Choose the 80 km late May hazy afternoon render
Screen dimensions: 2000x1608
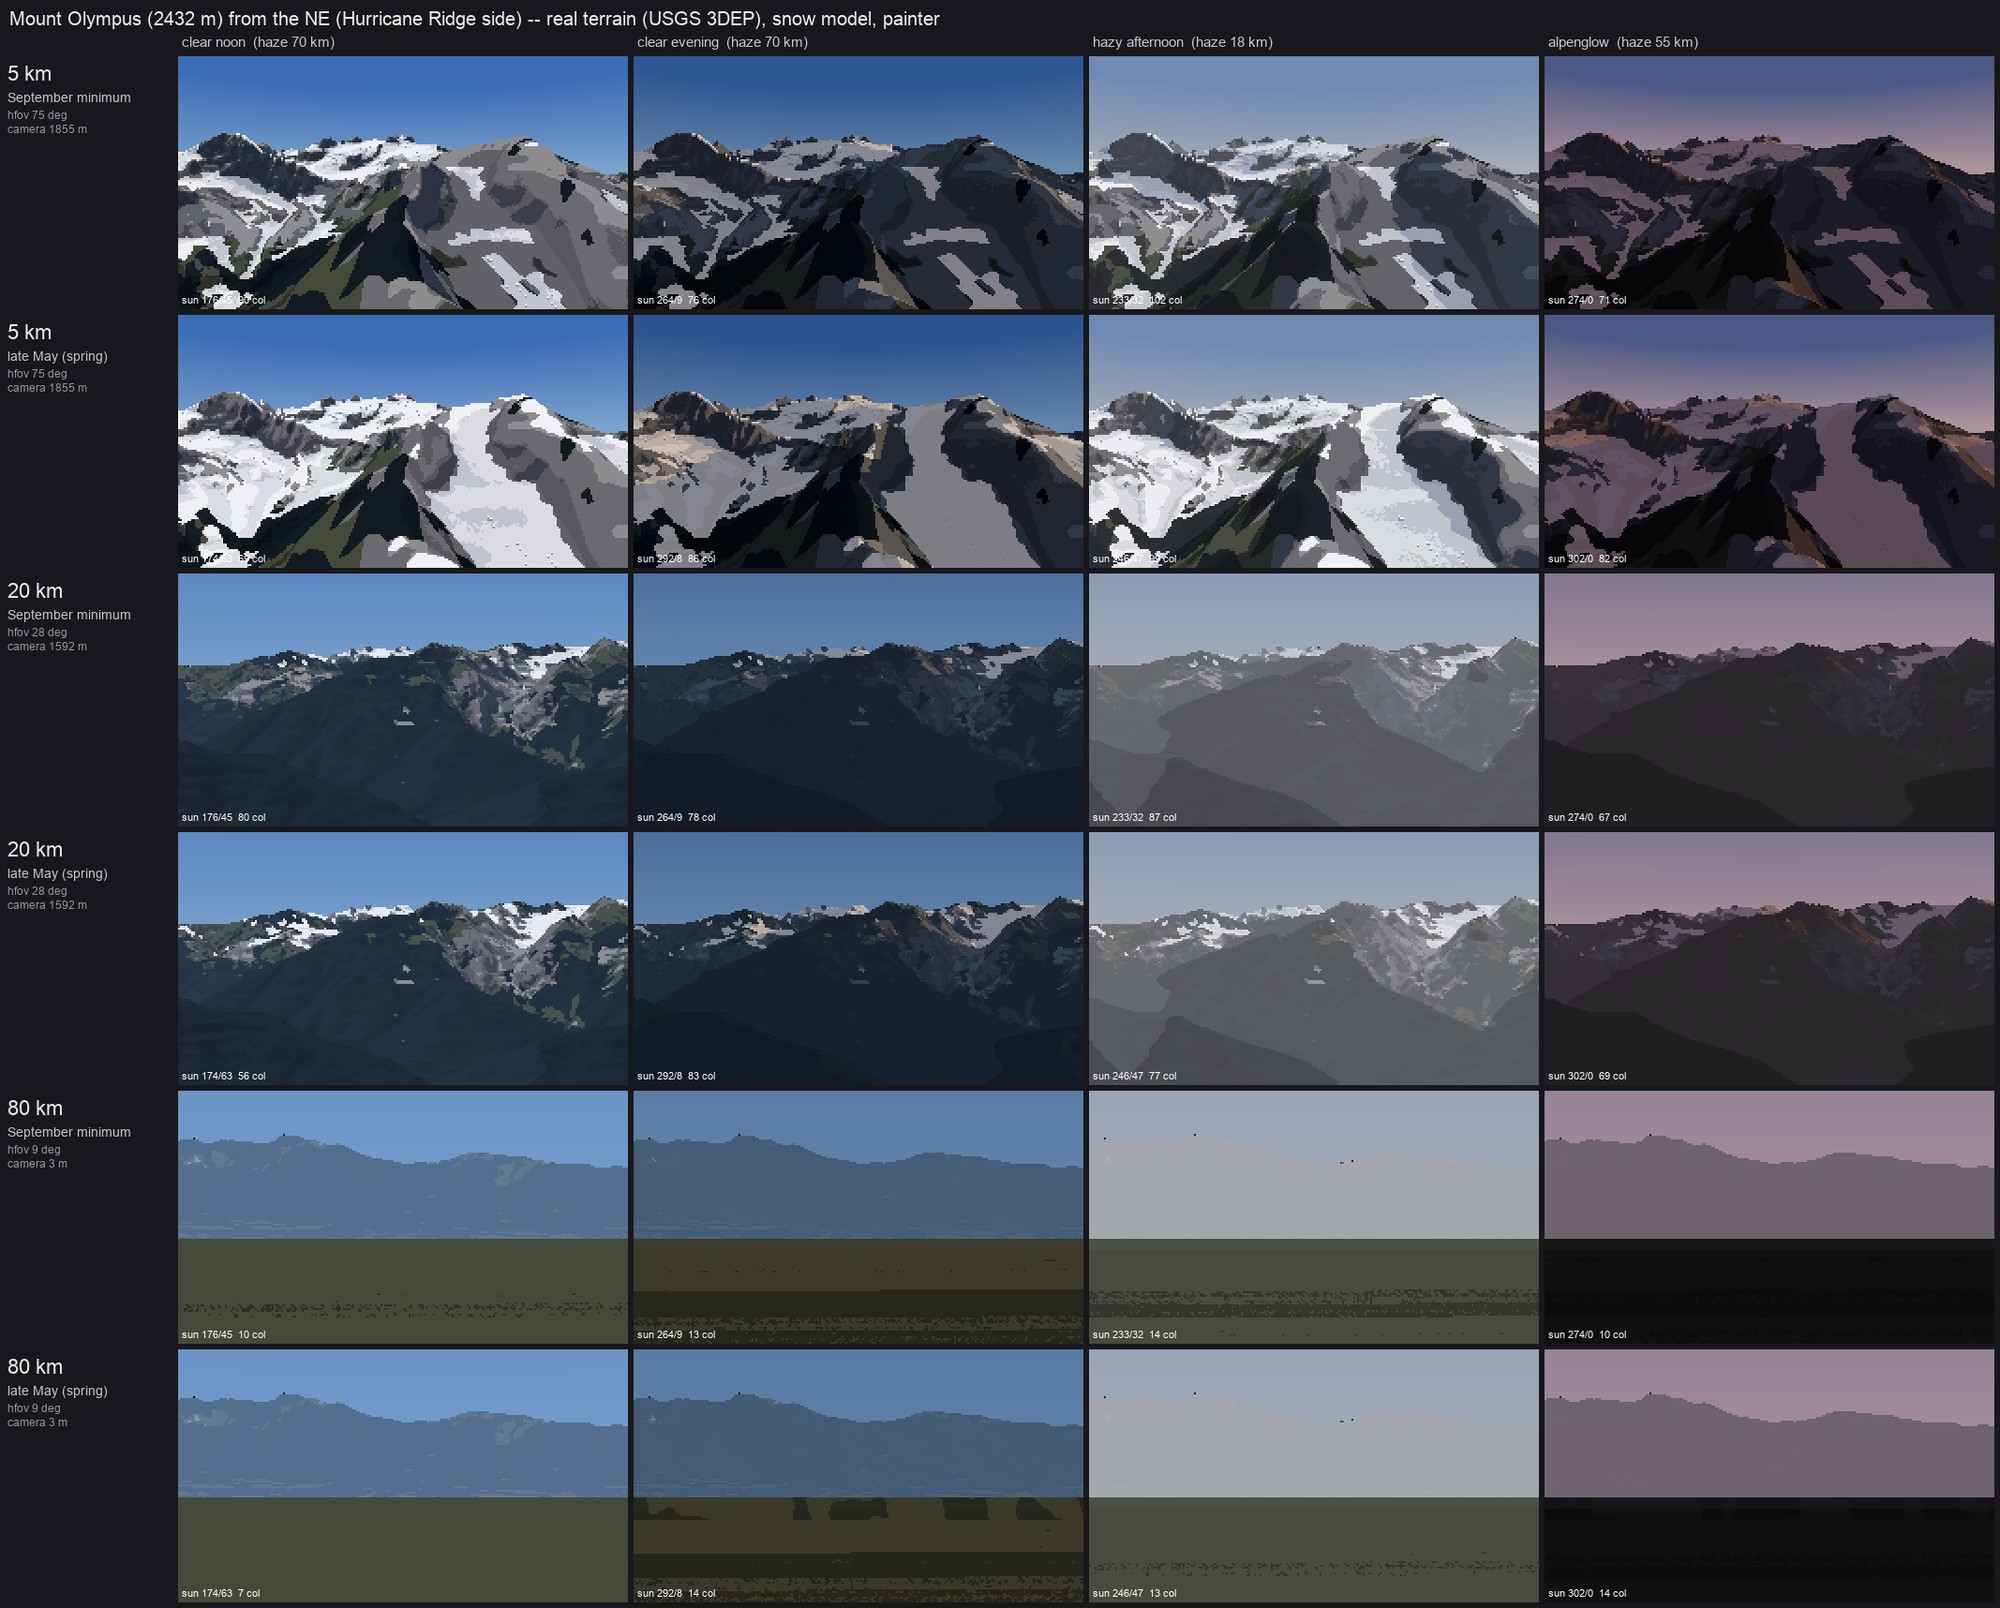point(1314,1476)
